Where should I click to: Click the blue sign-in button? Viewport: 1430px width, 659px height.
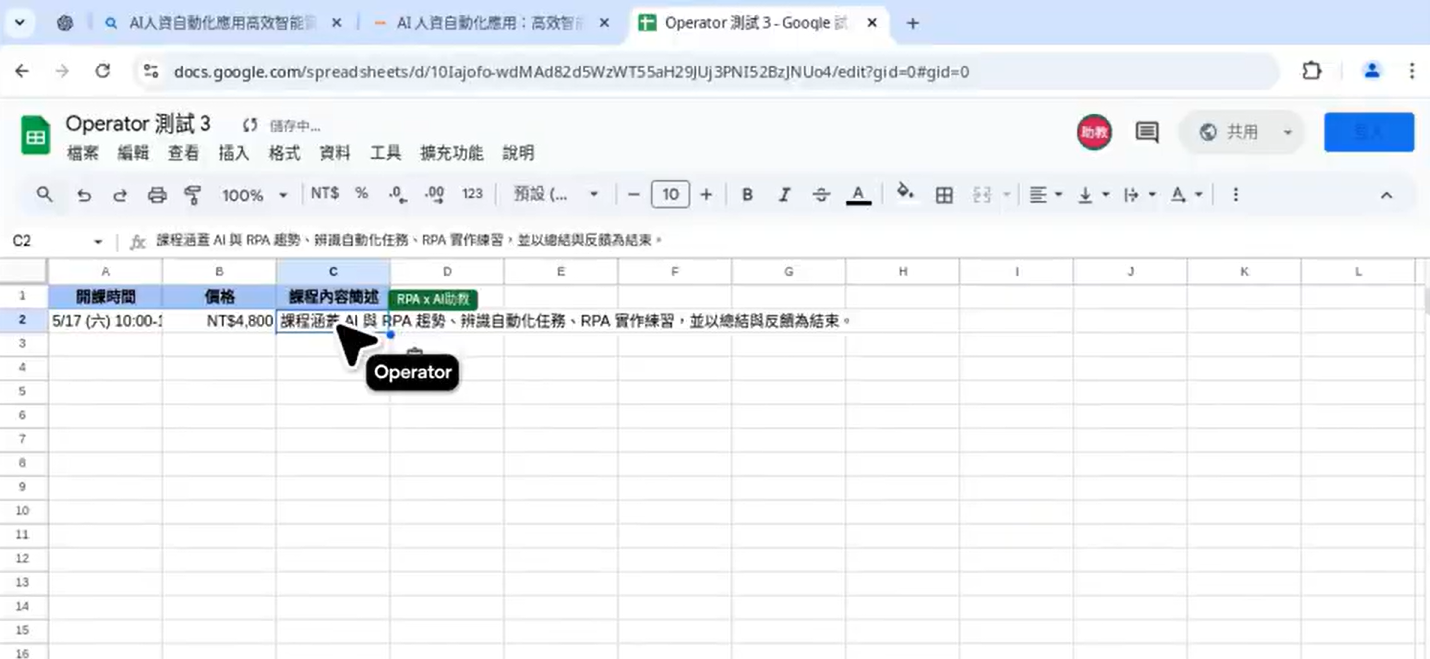(x=1369, y=132)
